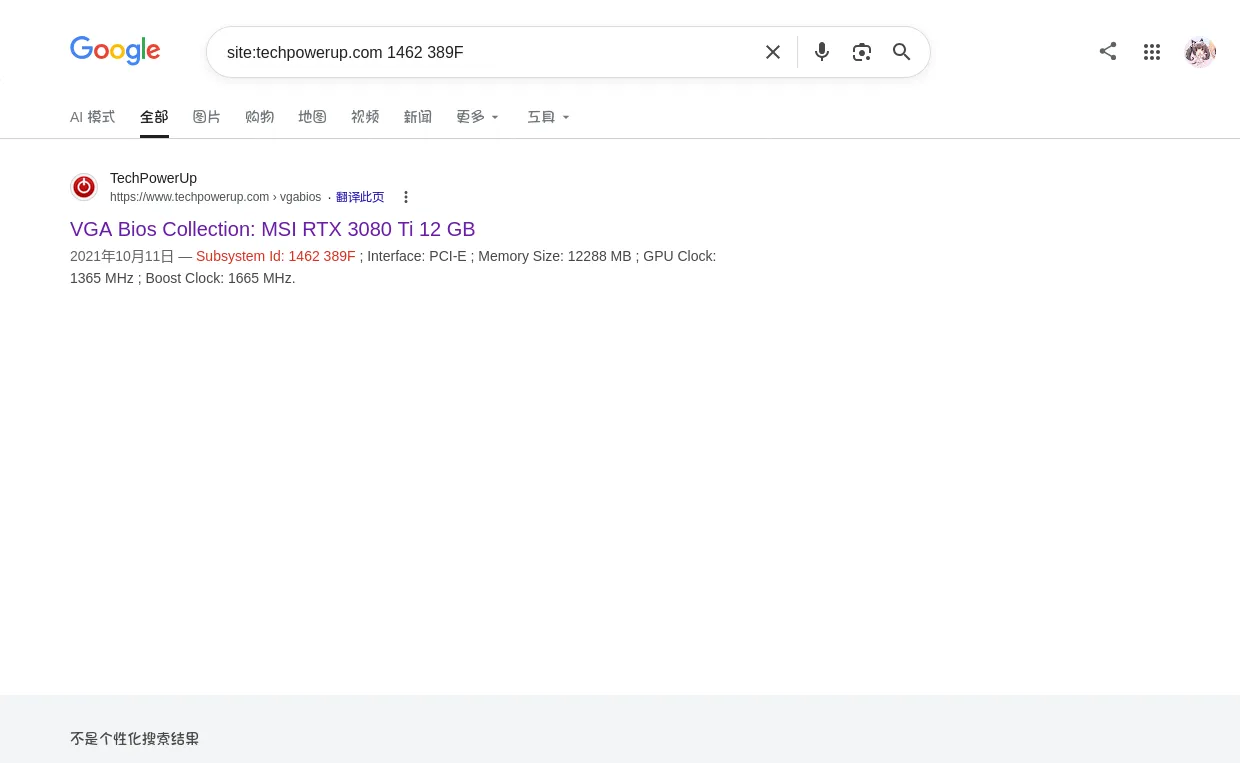Switch to the 地图 tab

pyautogui.click(x=313, y=117)
